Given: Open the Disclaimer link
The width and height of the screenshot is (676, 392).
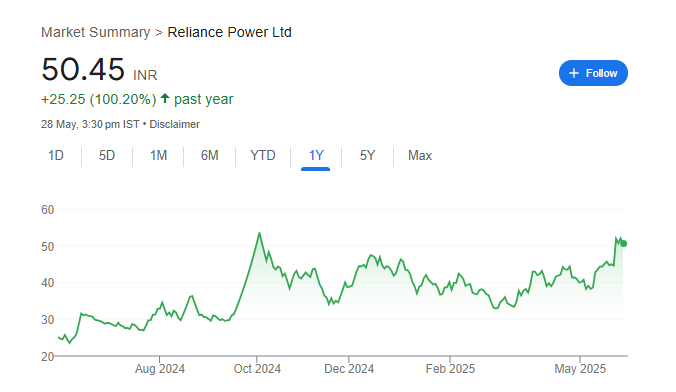Looking at the screenshot, I should point(175,124).
